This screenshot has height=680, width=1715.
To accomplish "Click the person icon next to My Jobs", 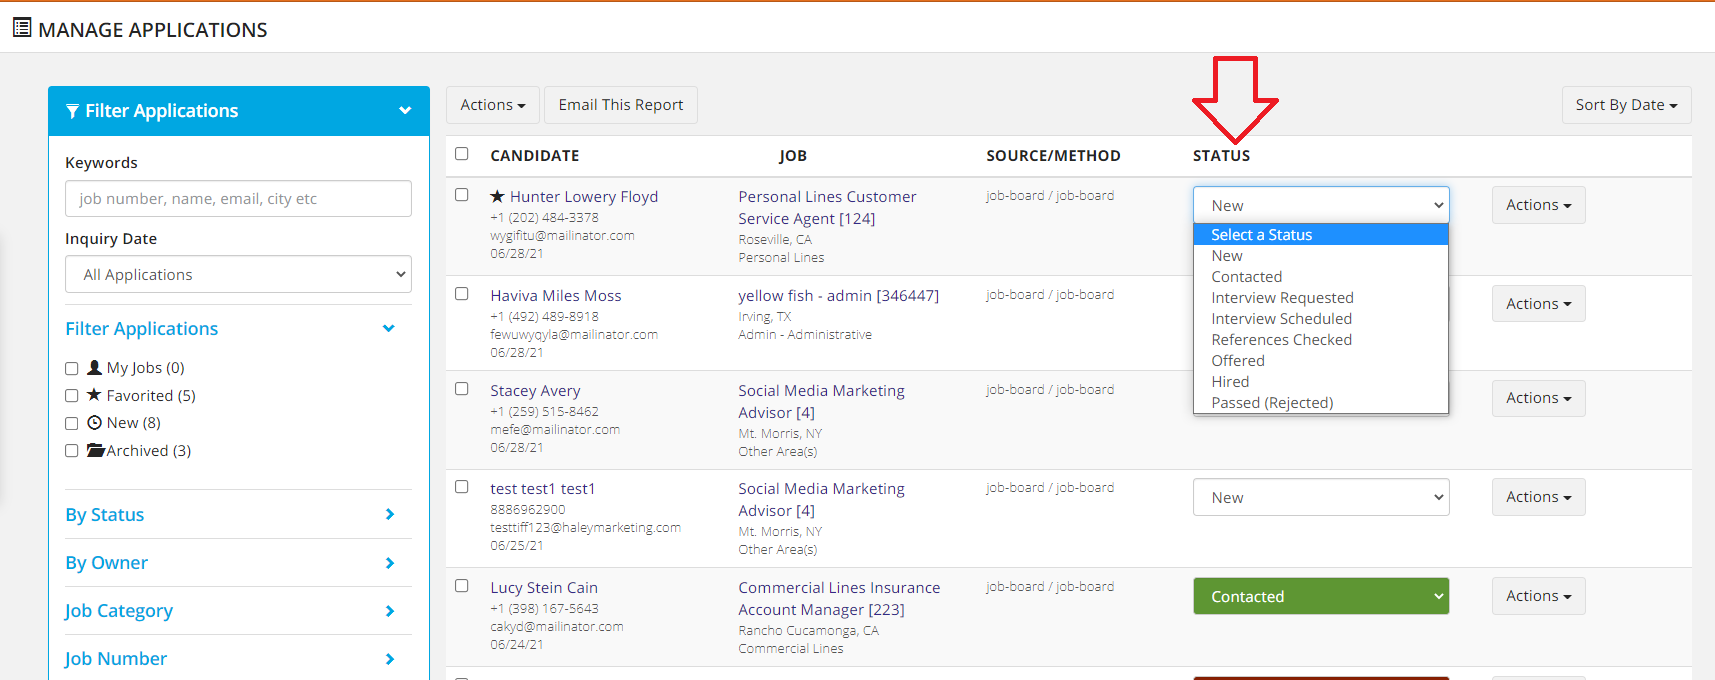I will 95,368.
